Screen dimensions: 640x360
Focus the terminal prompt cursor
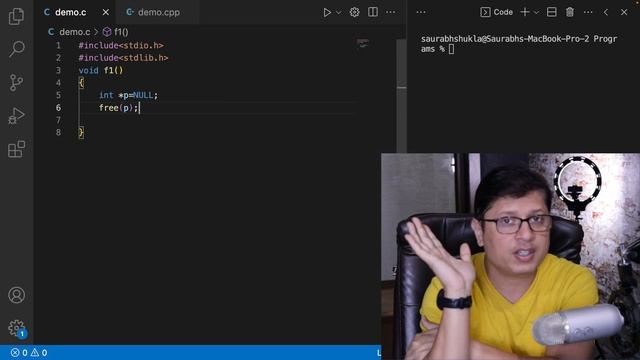pos(451,49)
